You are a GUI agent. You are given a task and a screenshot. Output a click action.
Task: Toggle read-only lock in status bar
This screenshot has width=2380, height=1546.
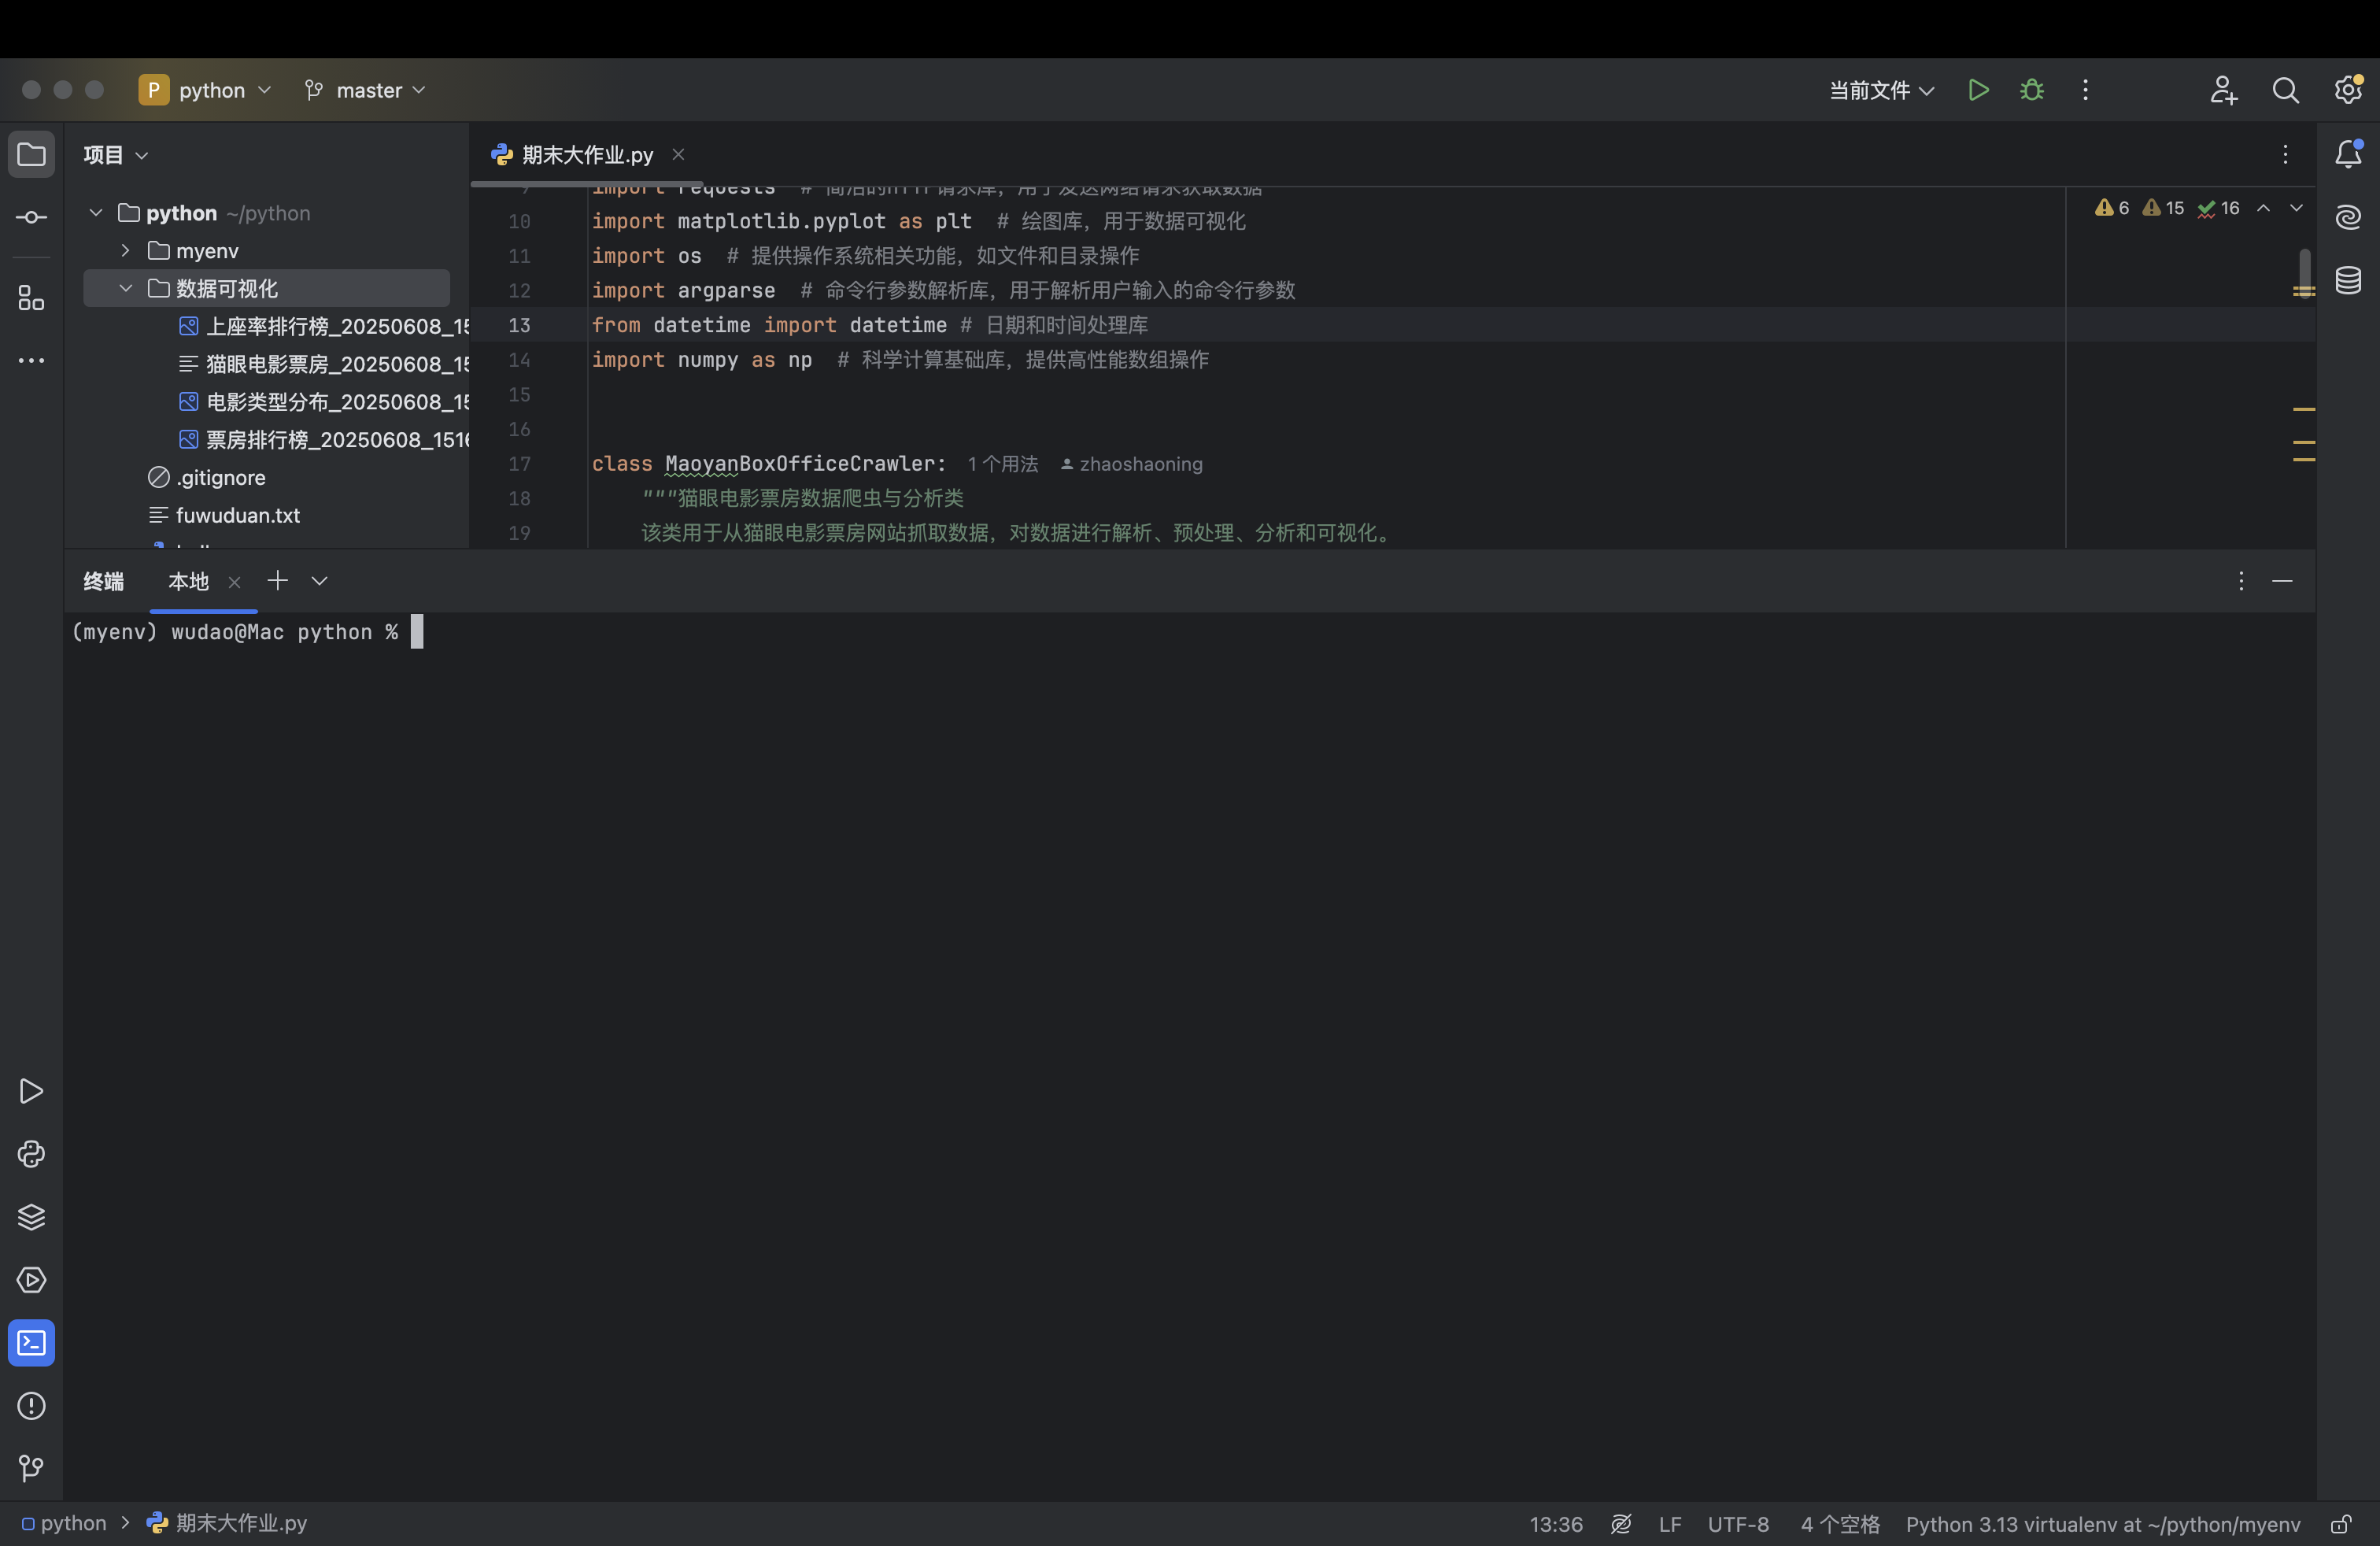pos(2340,1524)
